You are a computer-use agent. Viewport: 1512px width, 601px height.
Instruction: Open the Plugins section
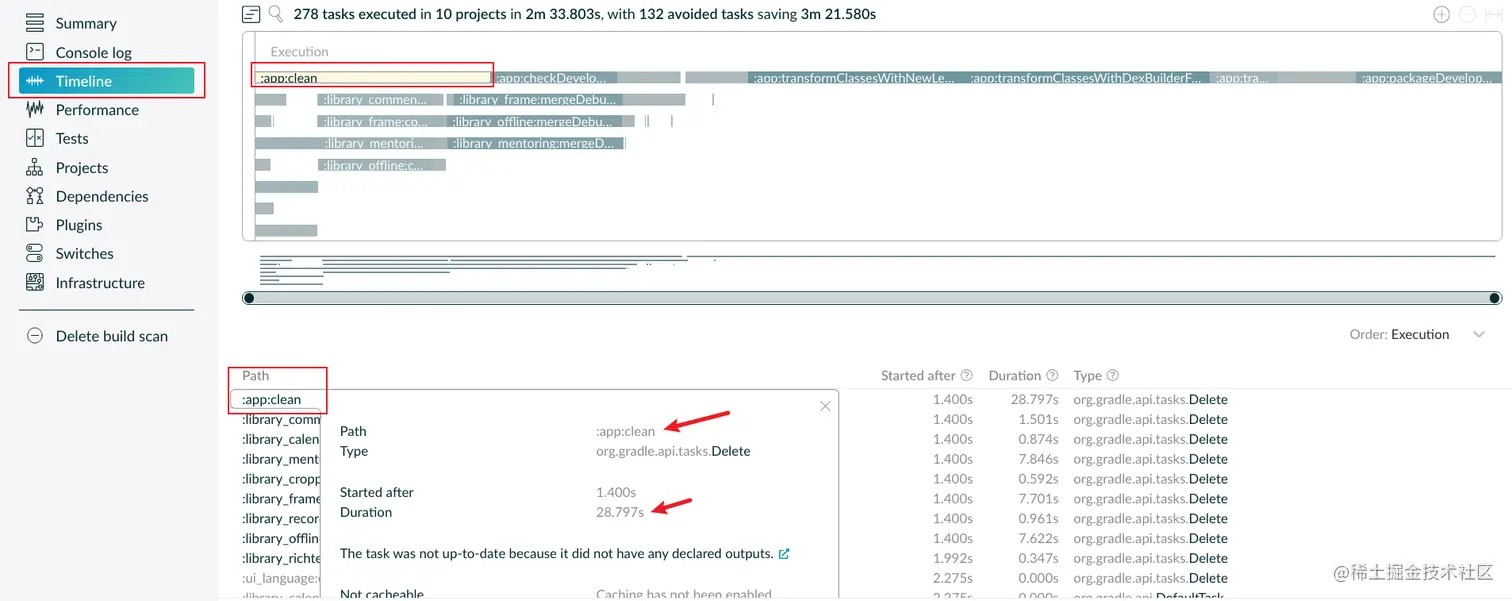(79, 225)
